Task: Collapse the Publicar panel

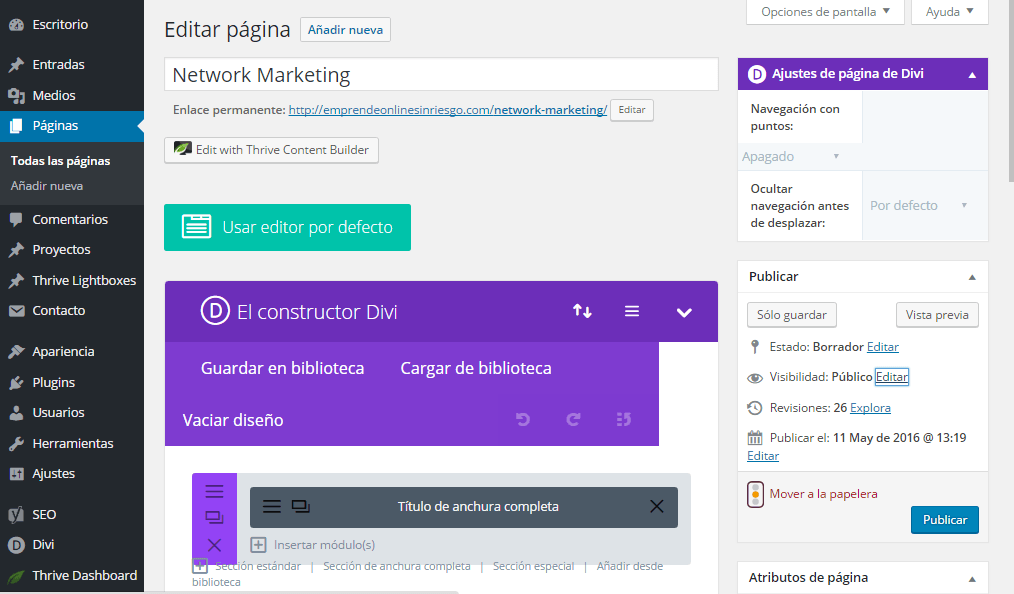Action: click(x=972, y=277)
